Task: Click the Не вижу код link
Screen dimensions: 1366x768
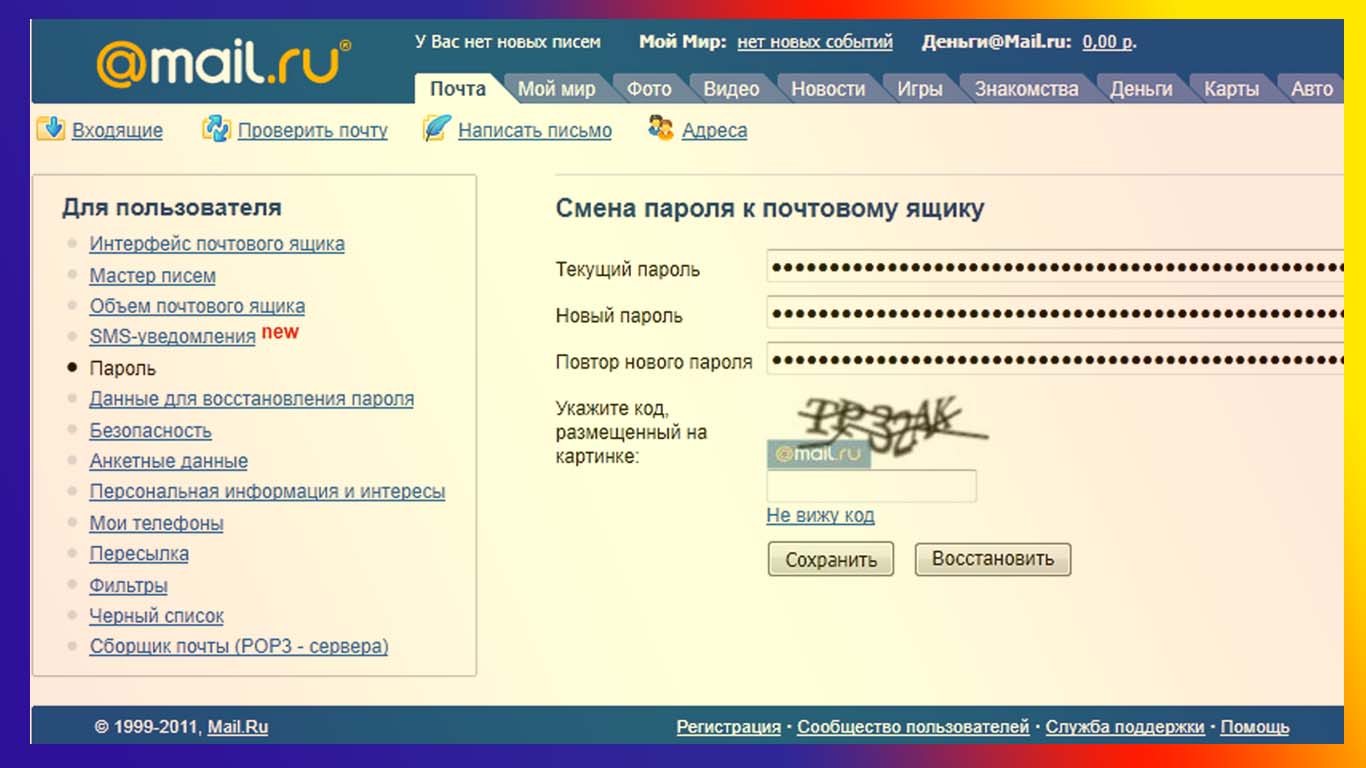Action: 820,516
